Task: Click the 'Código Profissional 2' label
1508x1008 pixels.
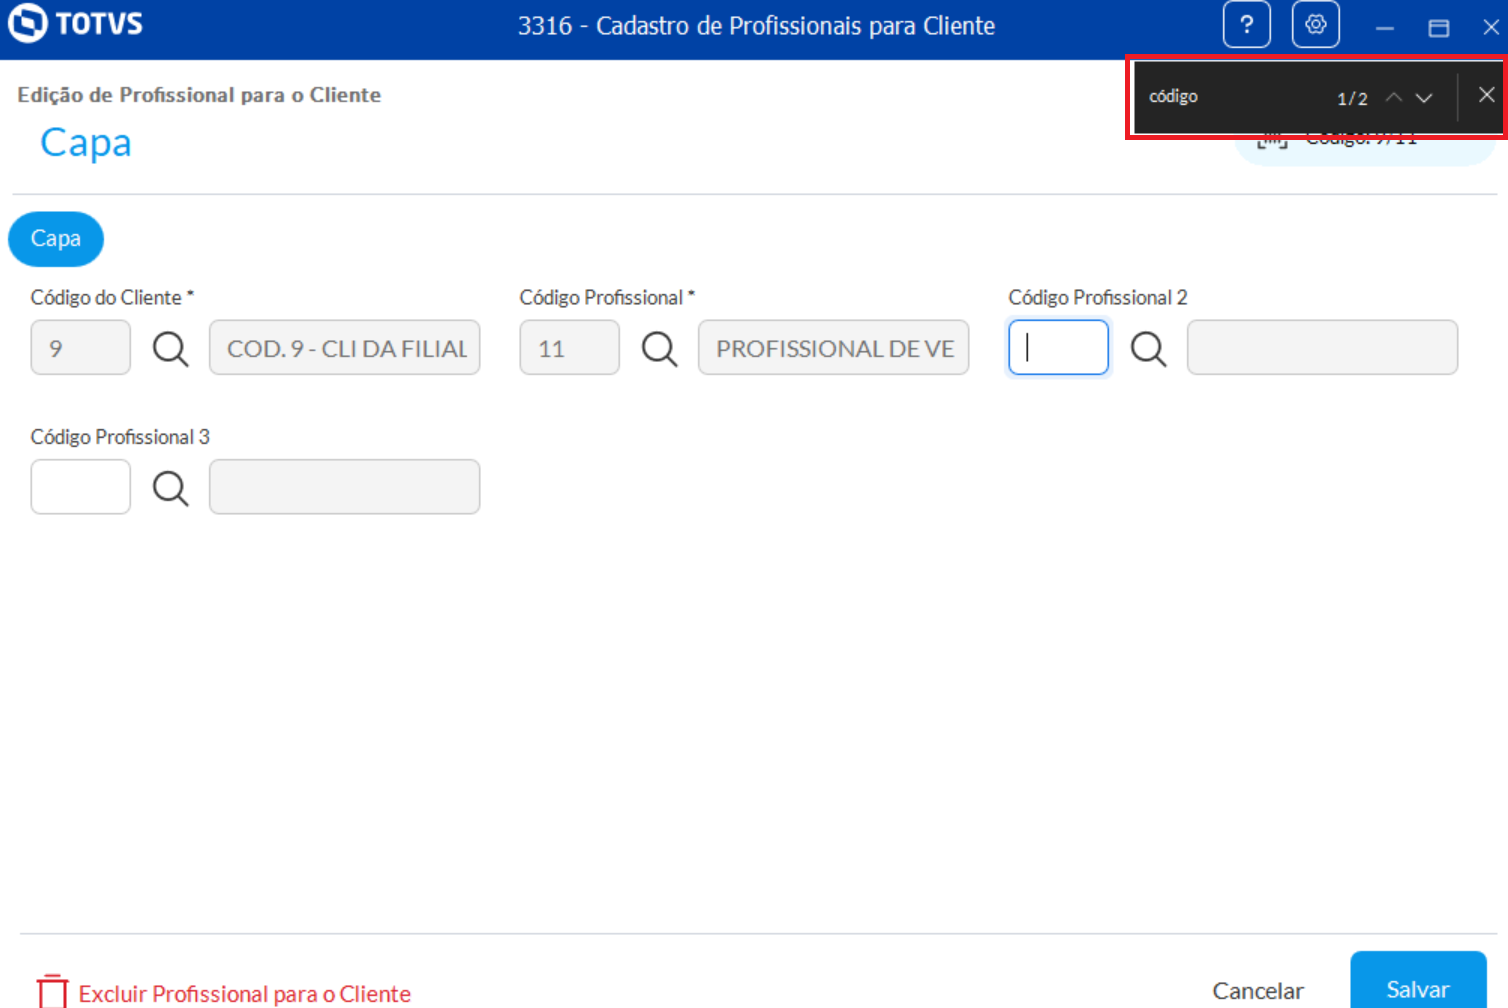Action: pyautogui.click(x=1098, y=298)
